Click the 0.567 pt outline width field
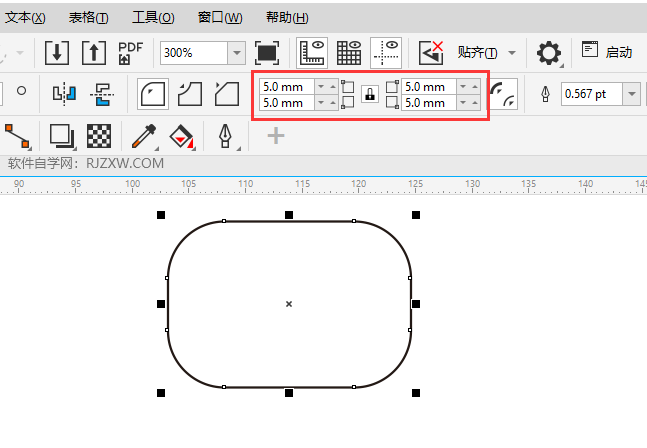This screenshot has width=647, height=448. (591, 94)
